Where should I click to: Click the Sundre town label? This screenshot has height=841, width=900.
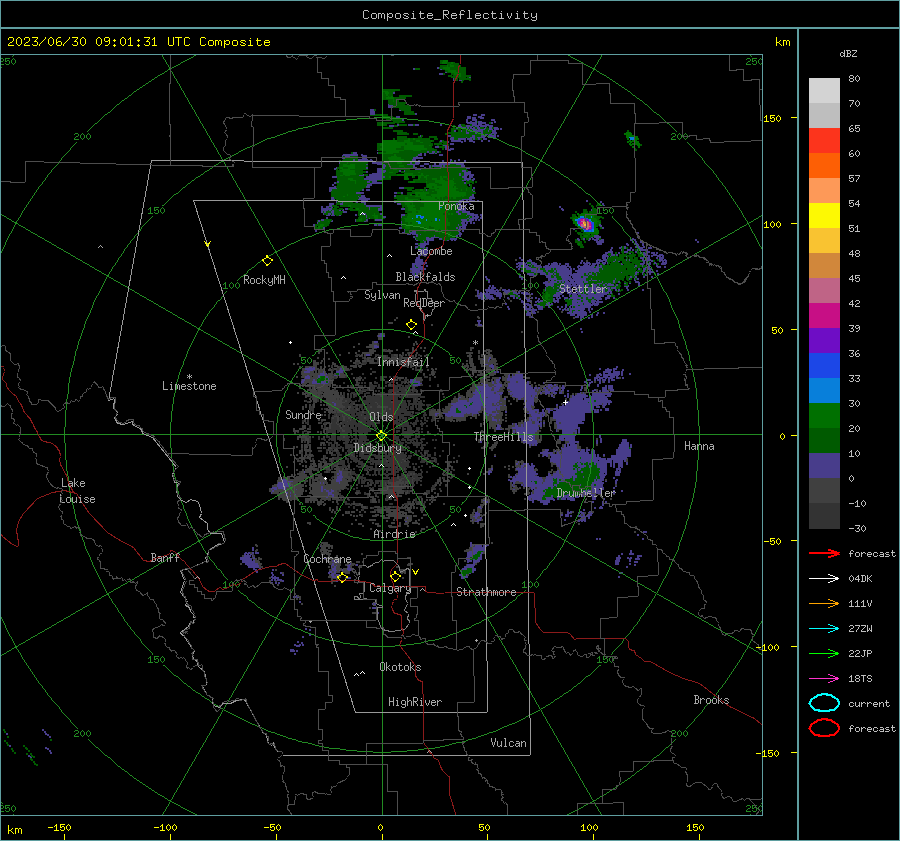pyautogui.click(x=304, y=414)
